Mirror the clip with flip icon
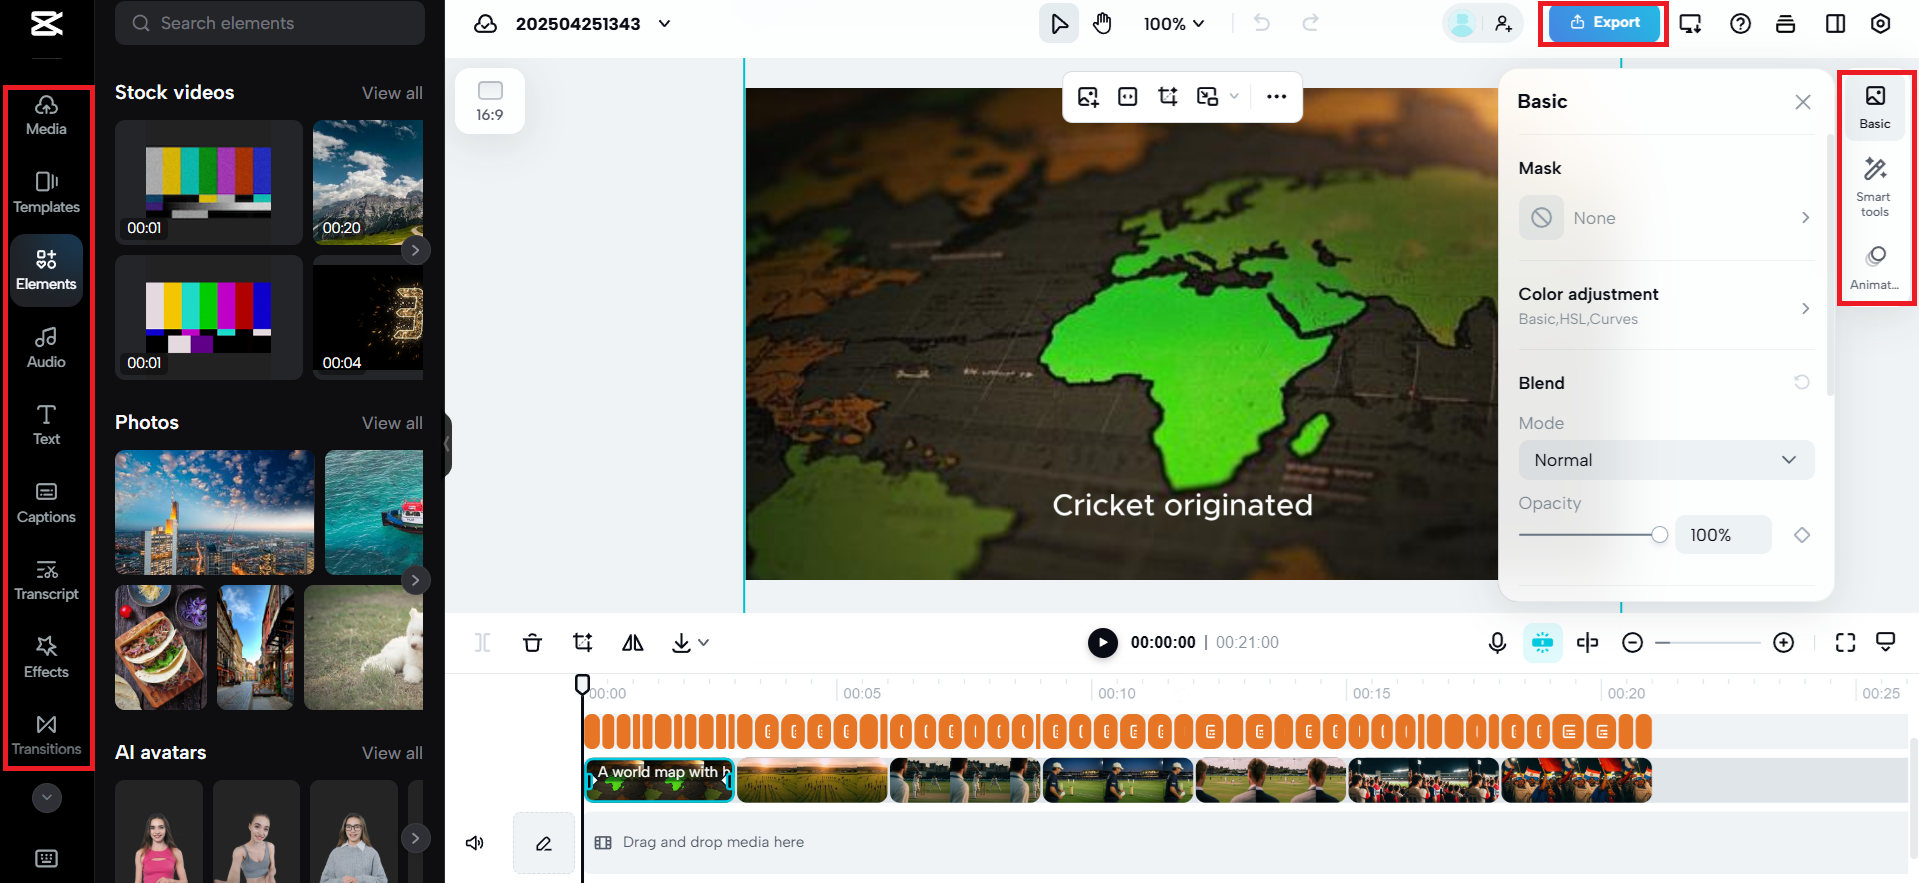 point(632,642)
